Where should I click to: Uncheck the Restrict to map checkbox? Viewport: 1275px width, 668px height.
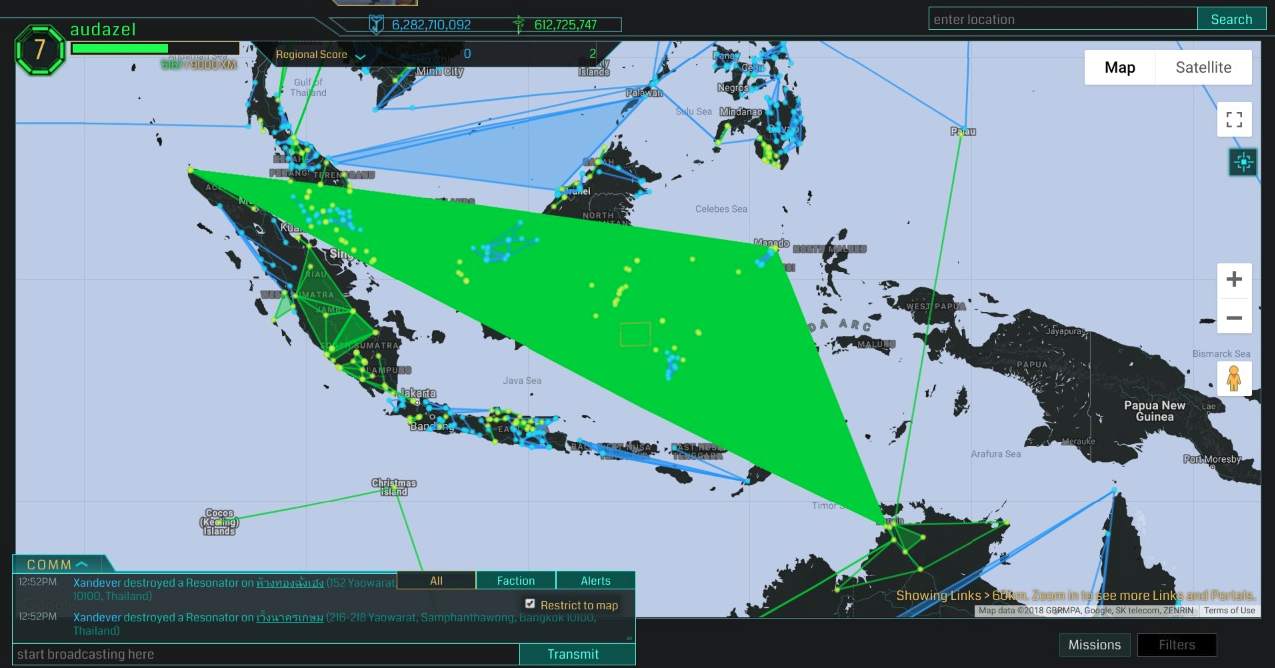530,604
